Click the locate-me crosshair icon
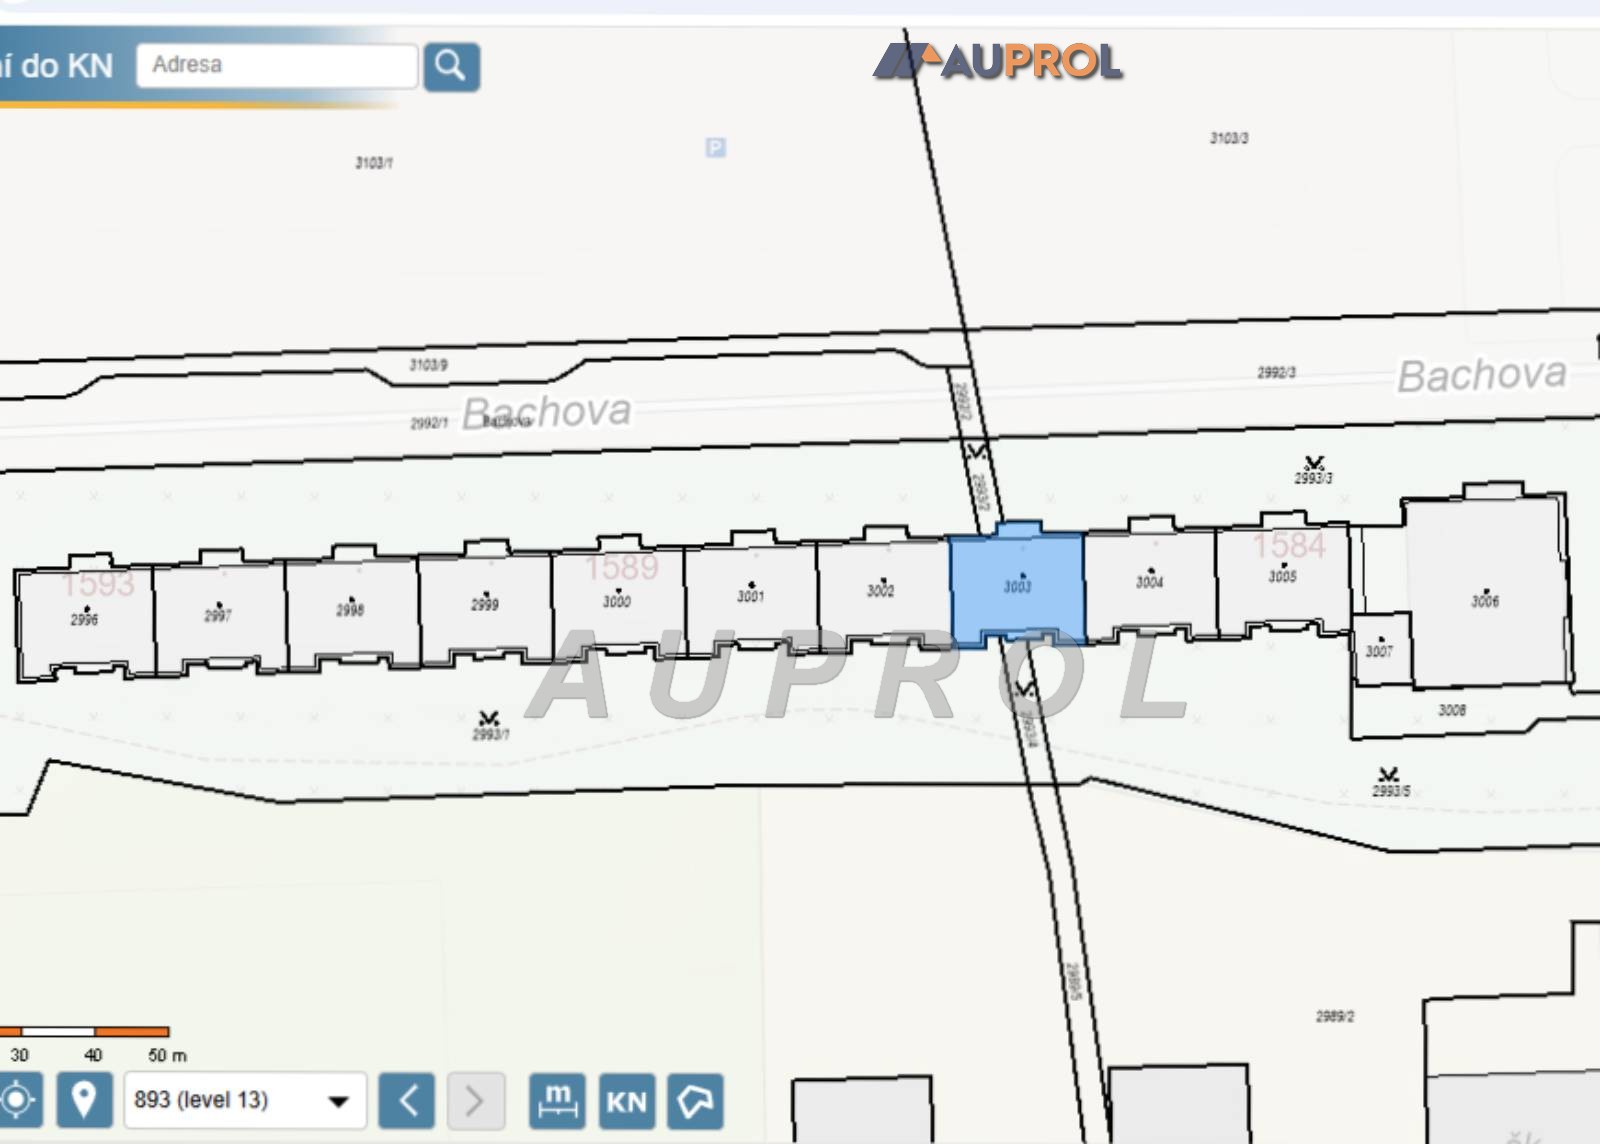This screenshot has height=1144, width=1600. coord(17,1101)
